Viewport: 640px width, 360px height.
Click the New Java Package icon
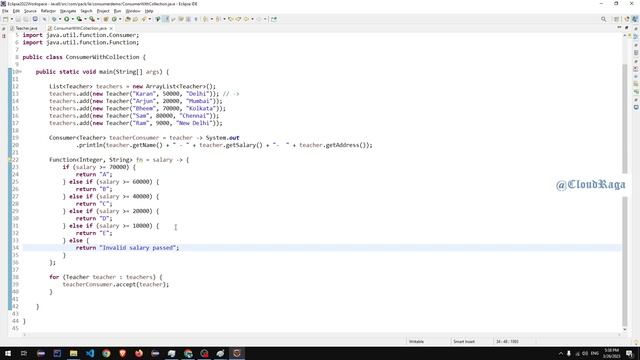105,19
